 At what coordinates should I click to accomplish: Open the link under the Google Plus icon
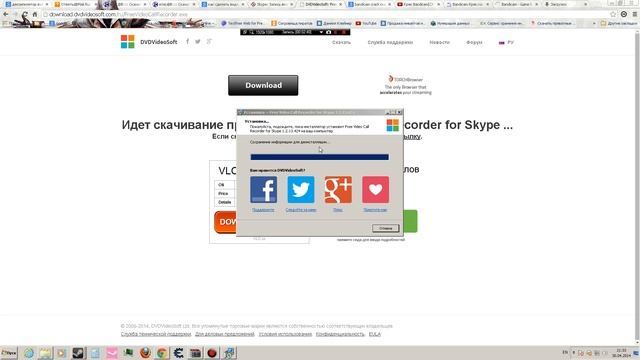(338, 210)
